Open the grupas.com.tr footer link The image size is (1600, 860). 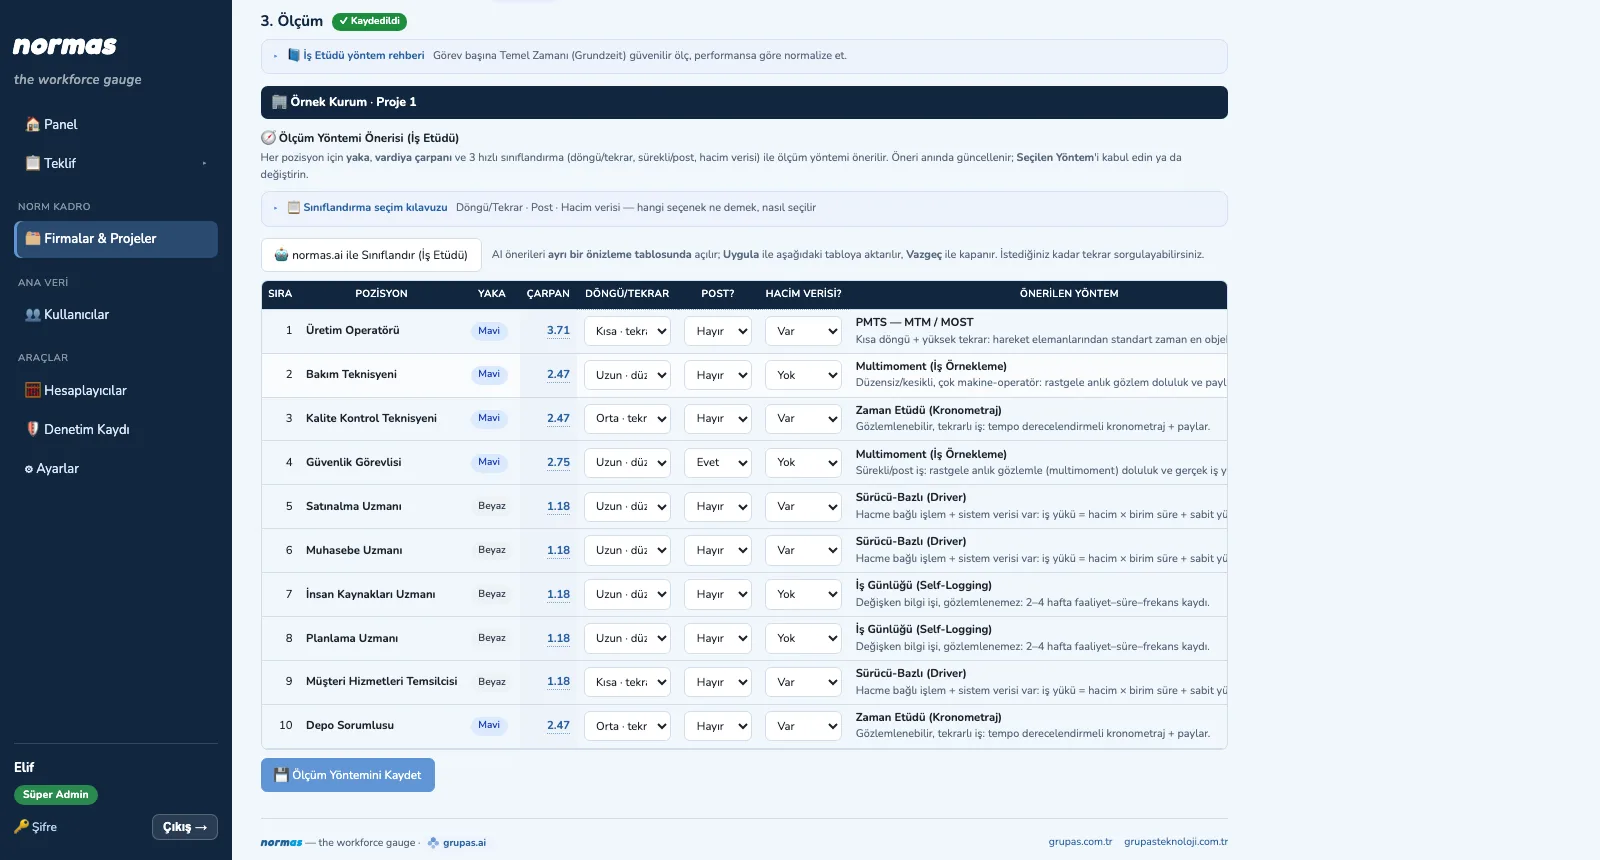[1080, 842]
